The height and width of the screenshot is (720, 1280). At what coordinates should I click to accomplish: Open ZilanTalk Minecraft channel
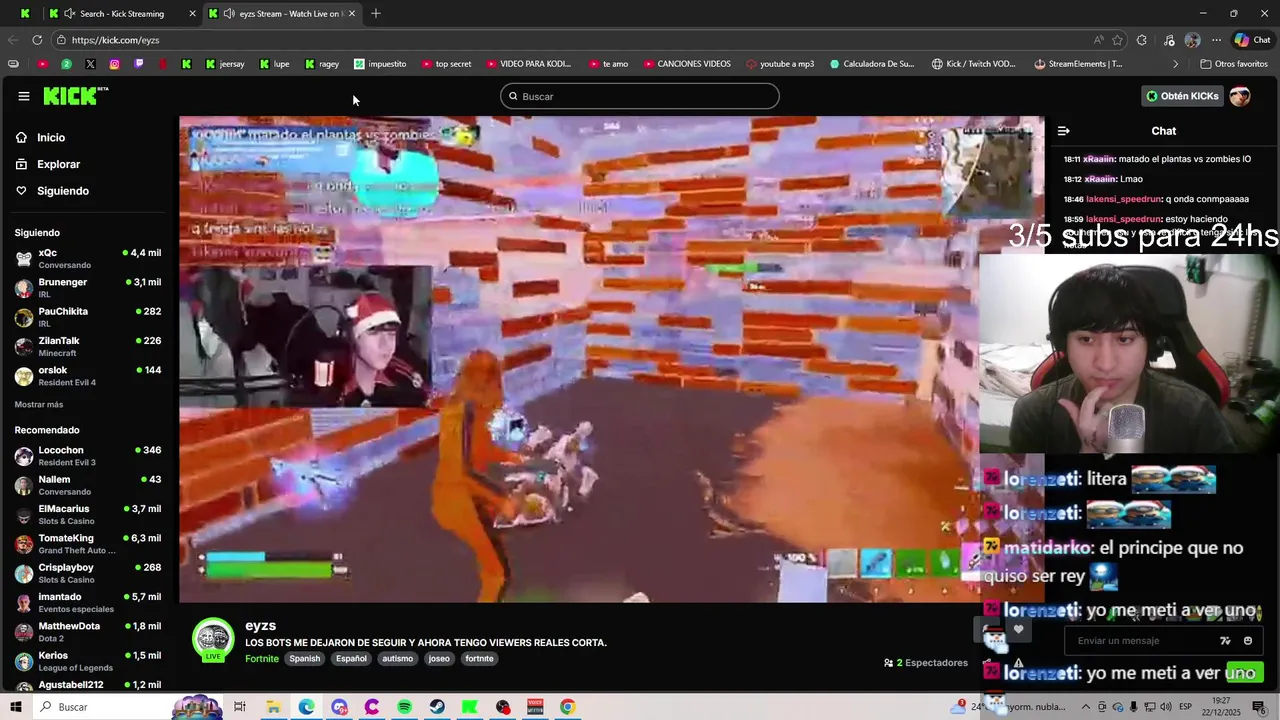point(88,347)
